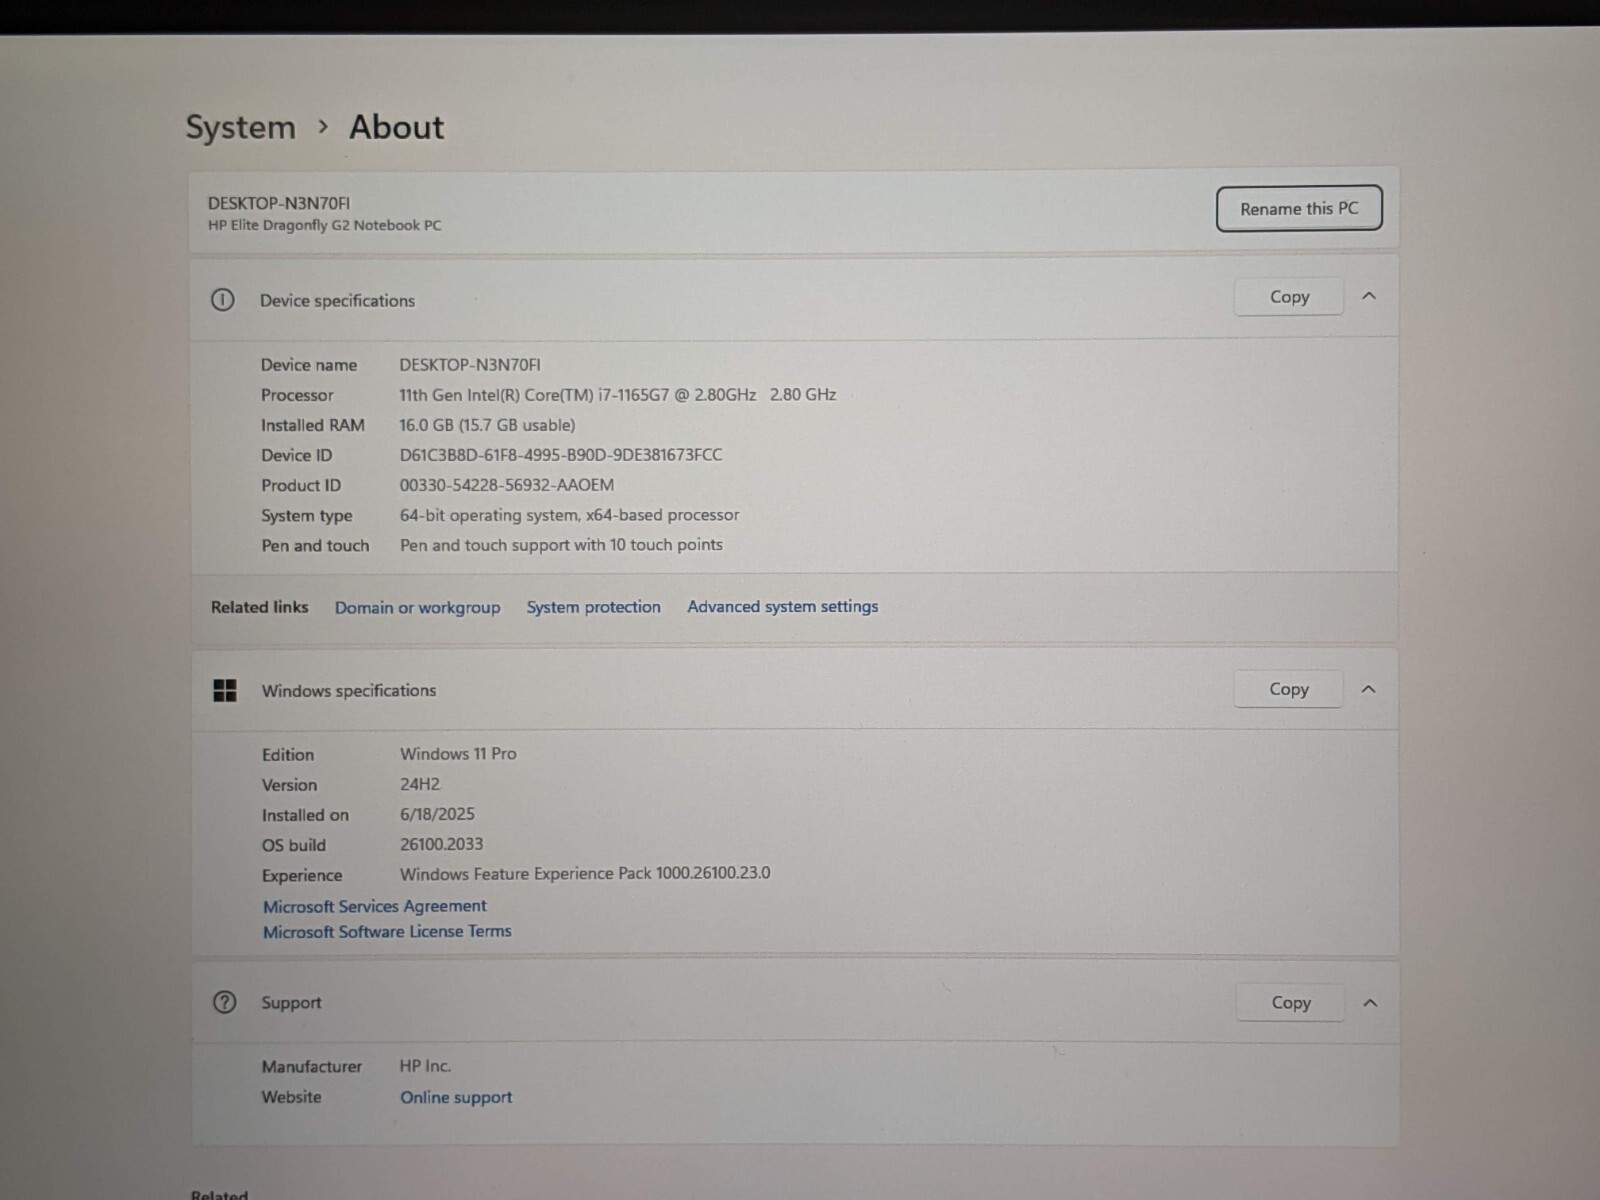Click Manufacturer value HP Inc.
Screen dimensions: 1600x1200
pos(425,1066)
